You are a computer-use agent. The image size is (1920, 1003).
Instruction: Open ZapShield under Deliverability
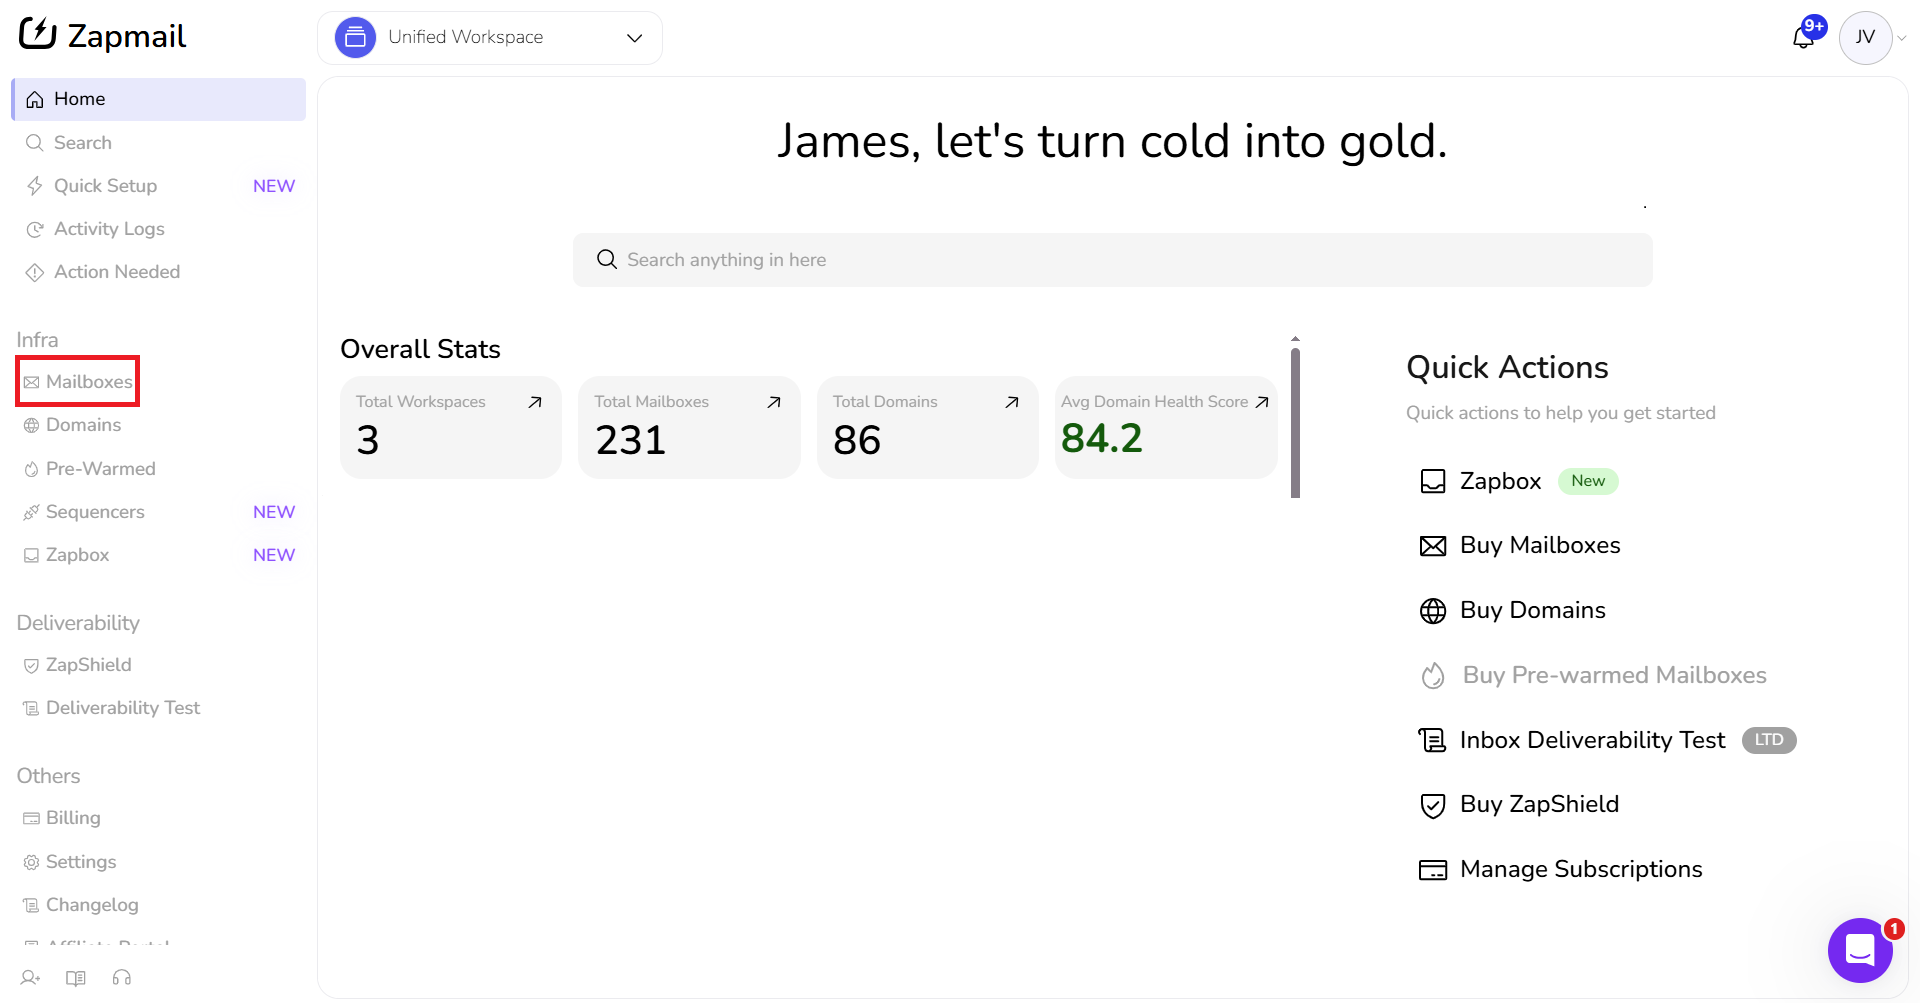88,665
